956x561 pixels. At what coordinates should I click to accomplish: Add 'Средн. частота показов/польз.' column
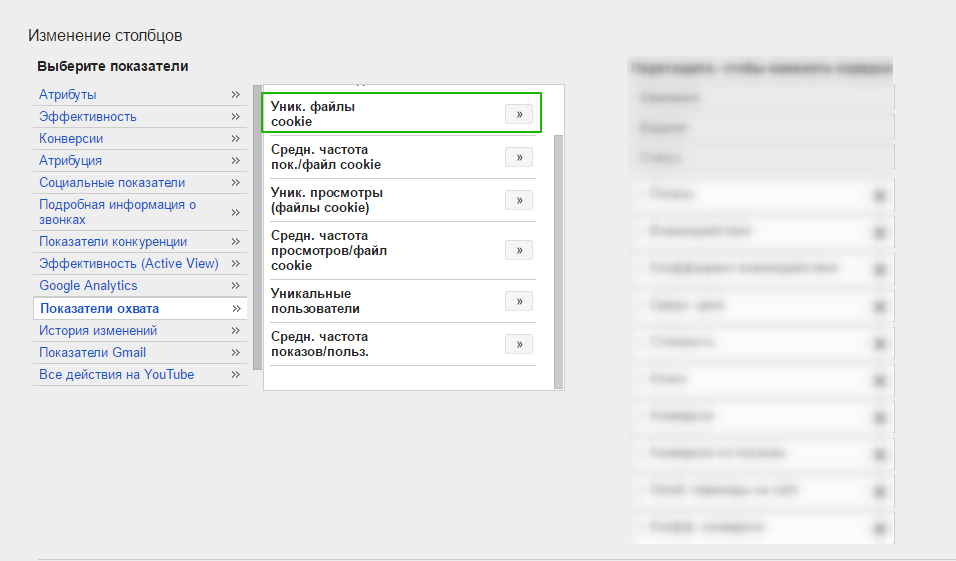tap(518, 344)
